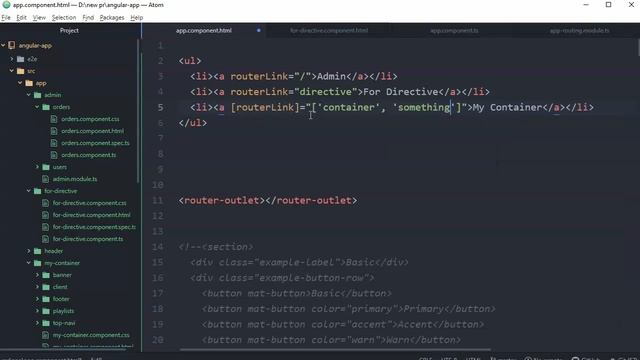The width and height of the screenshot is (640, 360).
Task: Click the 'something' string on line 5
Action: pyautogui.click(x=424, y=107)
